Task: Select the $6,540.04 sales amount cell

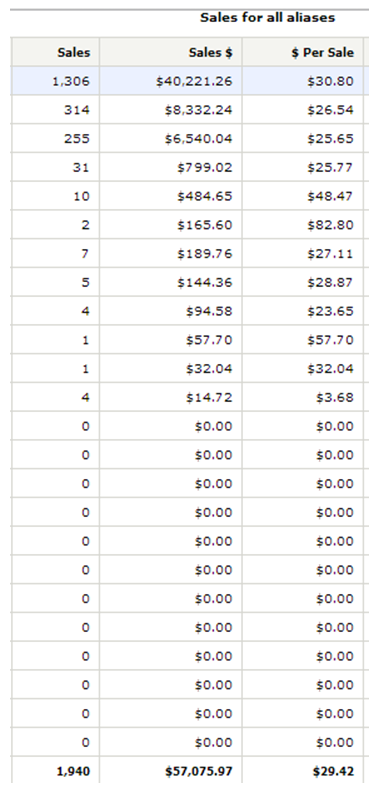Action: pos(171,139)
